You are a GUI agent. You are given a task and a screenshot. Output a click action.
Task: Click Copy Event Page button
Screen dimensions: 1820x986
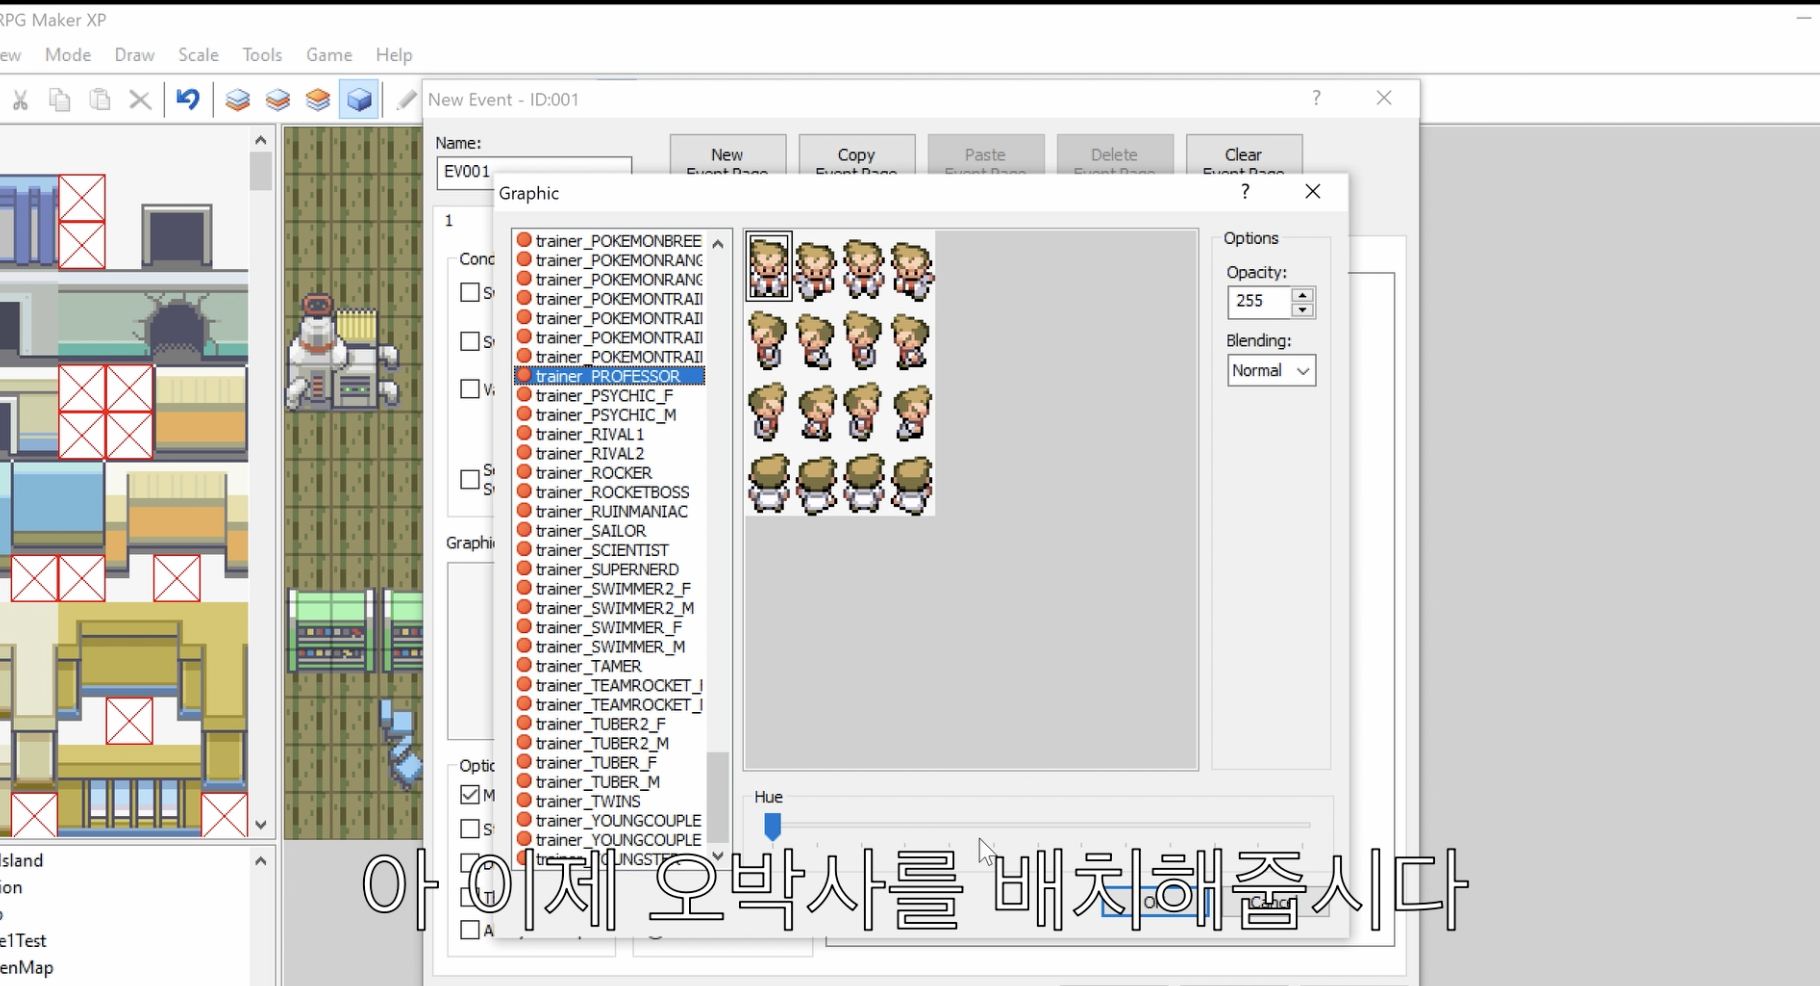(856, 156)
